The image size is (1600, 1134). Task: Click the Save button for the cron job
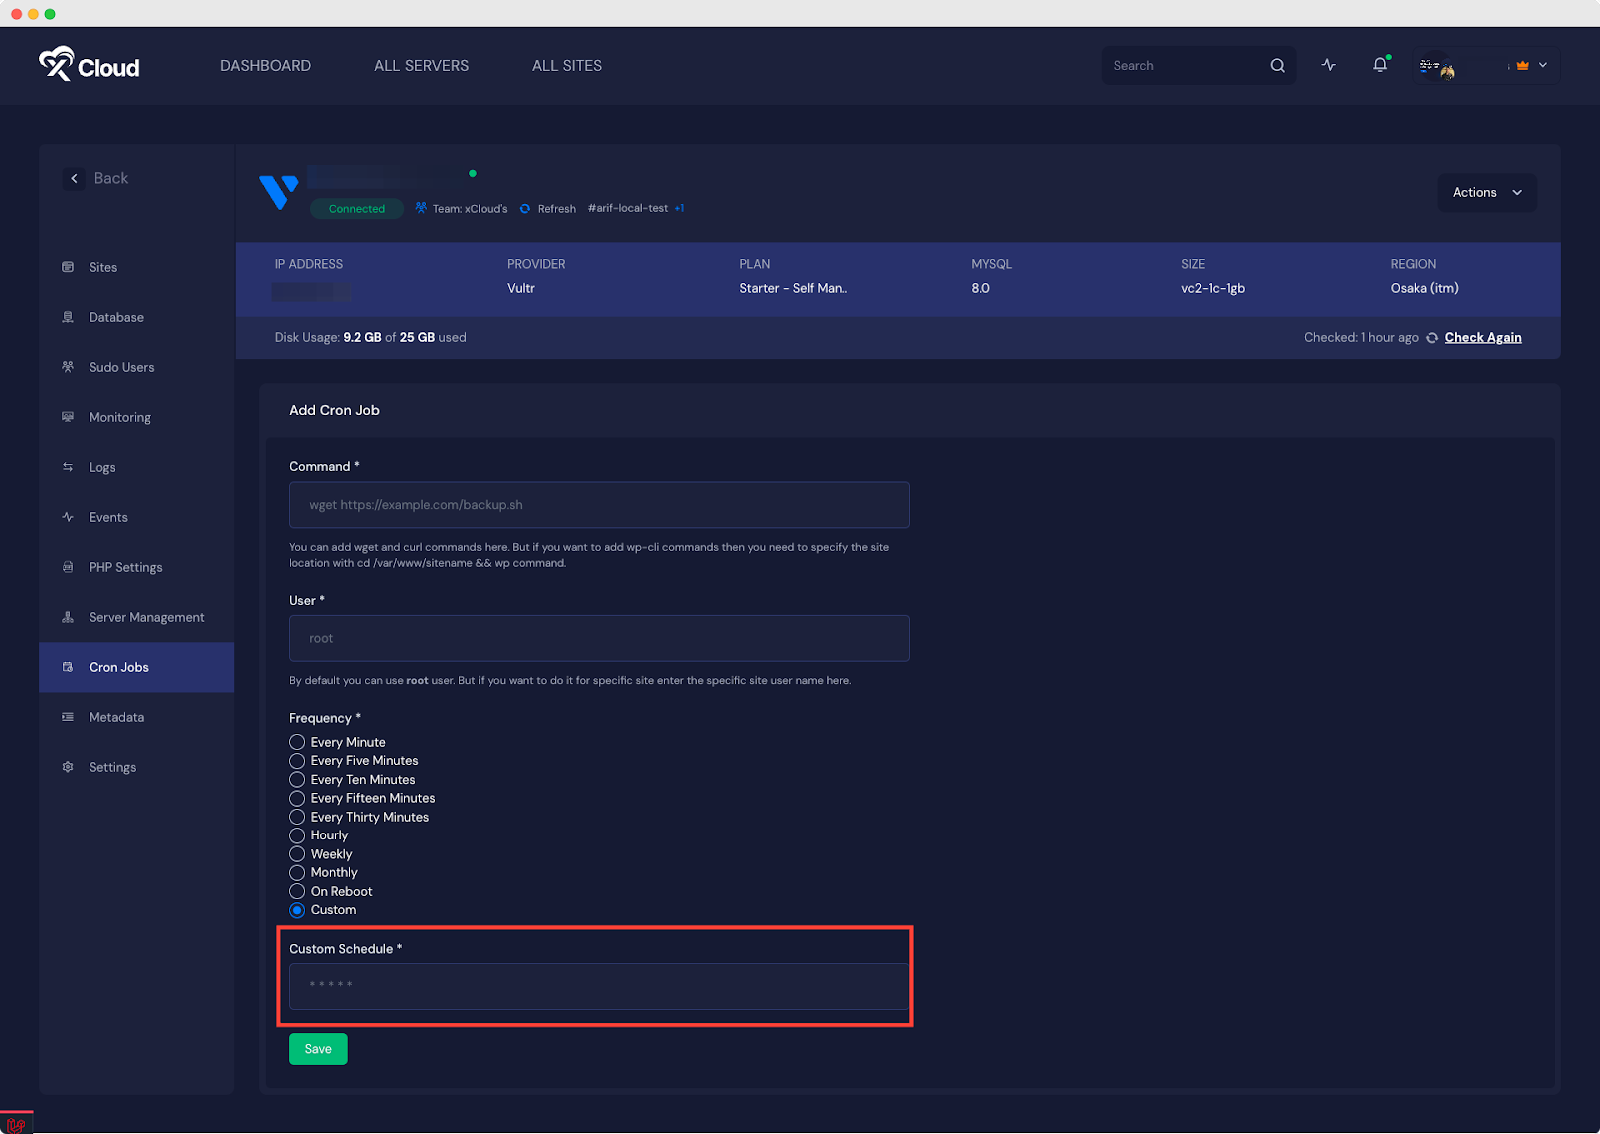pos(318,1048)
